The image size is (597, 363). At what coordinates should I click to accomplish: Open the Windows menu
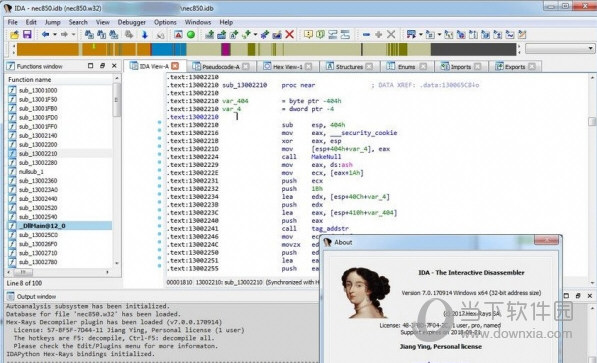point(198,22)
